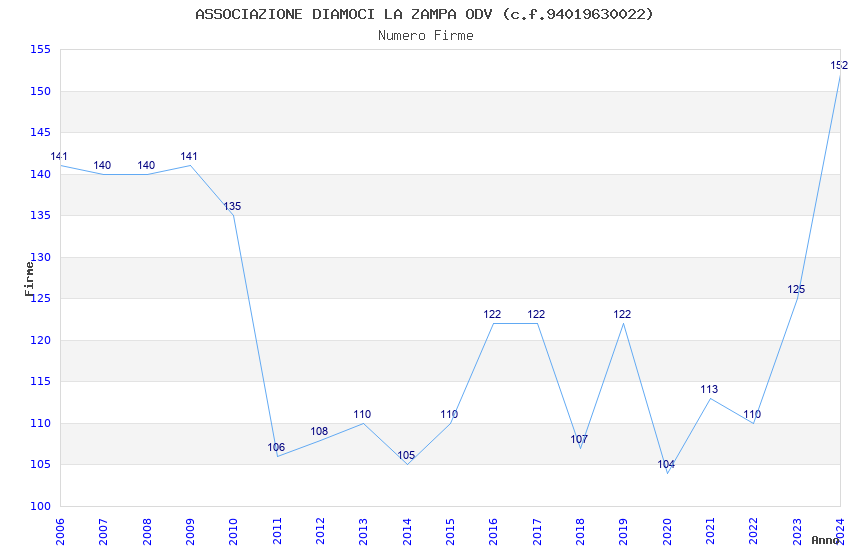Click the x-axis year label 2011
850x550 pixels.
click(x=276, y=532)
